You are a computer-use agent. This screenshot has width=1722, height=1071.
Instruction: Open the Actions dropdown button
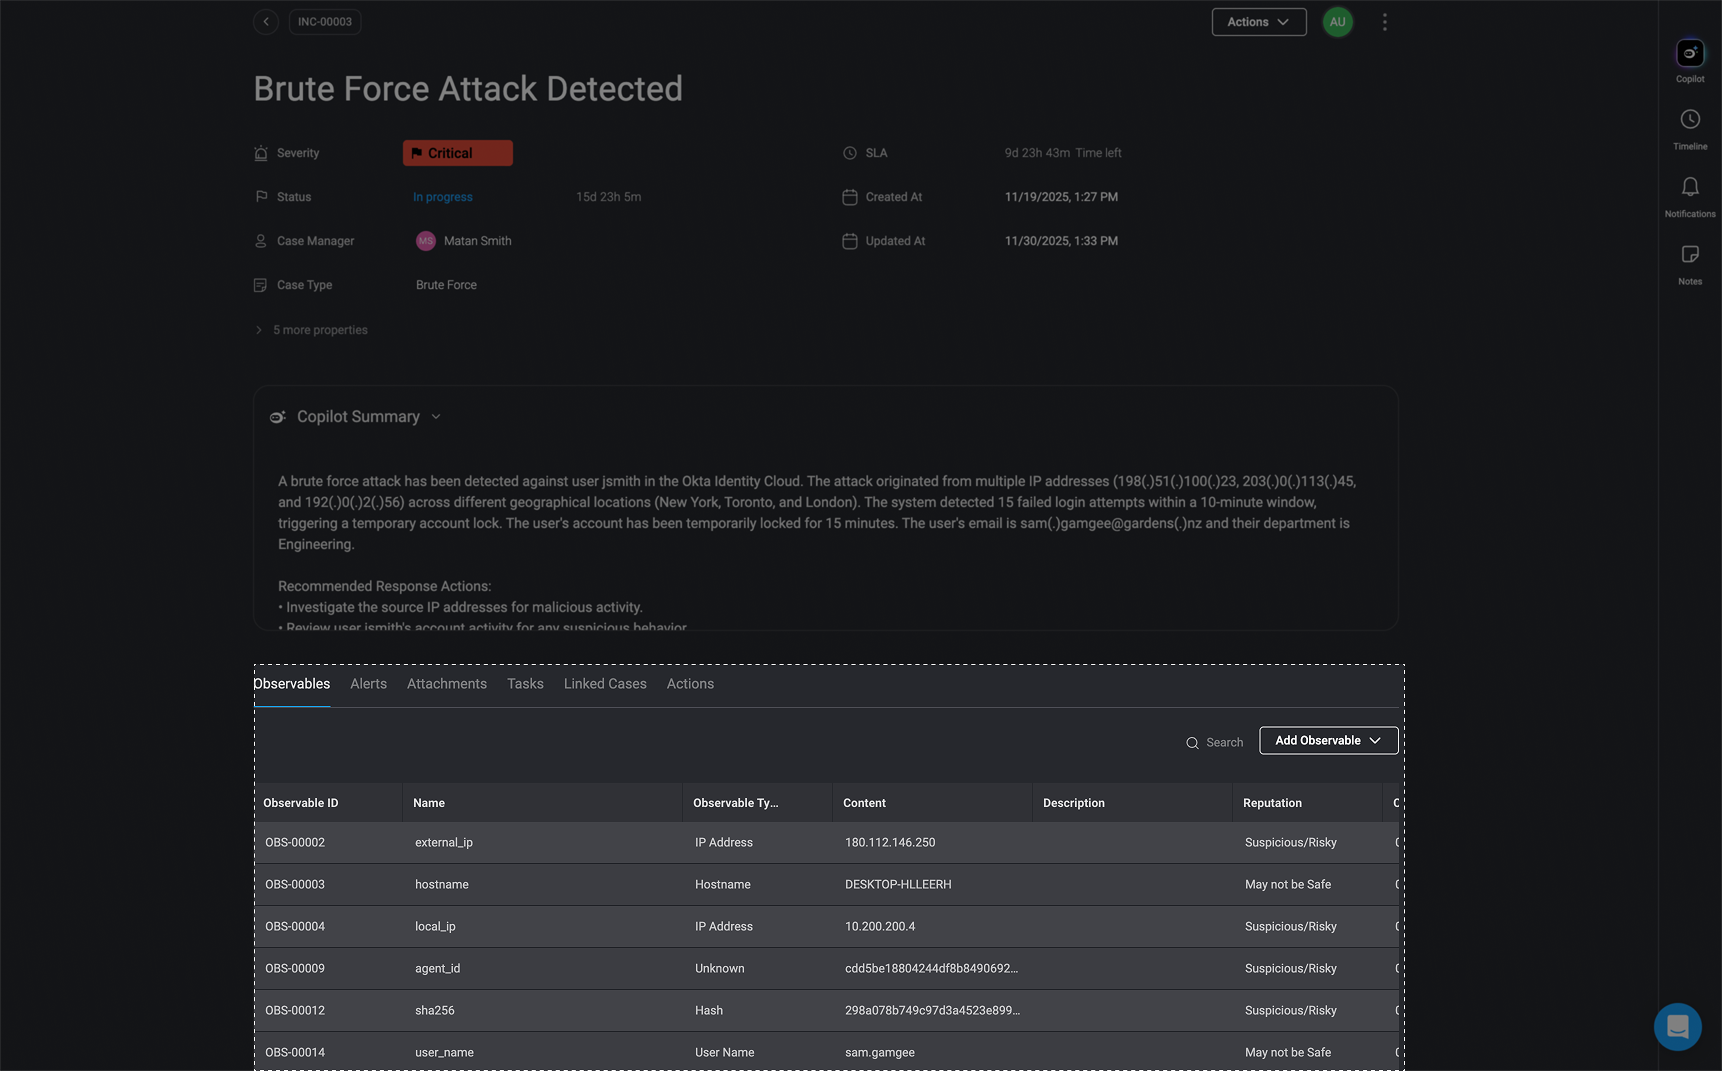click(1258, 22)
